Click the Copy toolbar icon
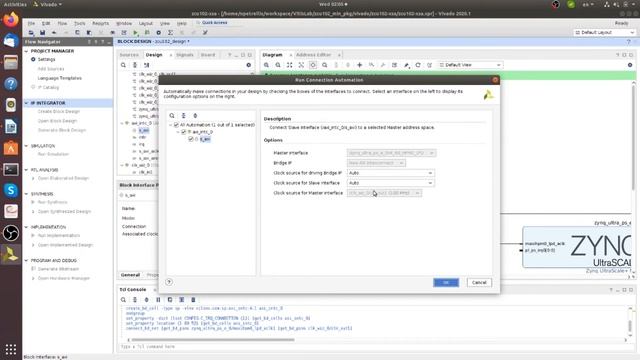640x360 pixels. 77,33
